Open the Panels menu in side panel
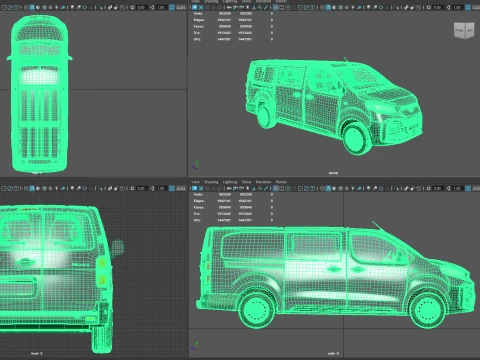Screen dimensions: 480x360 281,182
